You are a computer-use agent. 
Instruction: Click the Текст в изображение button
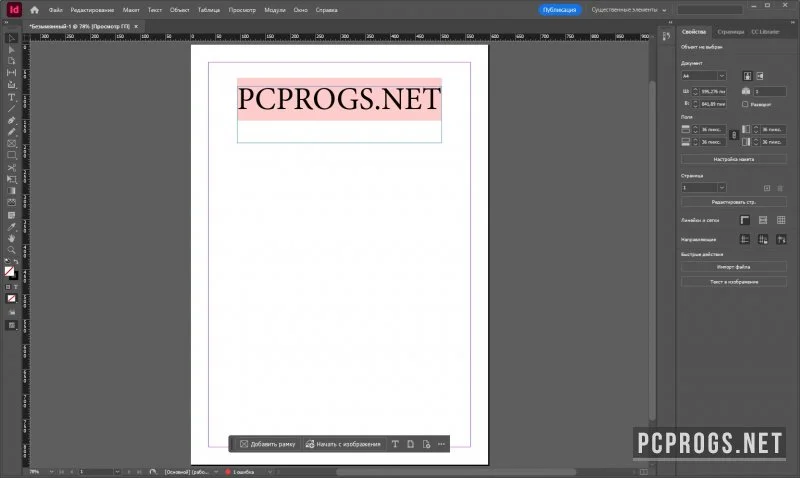click(734, 282)
